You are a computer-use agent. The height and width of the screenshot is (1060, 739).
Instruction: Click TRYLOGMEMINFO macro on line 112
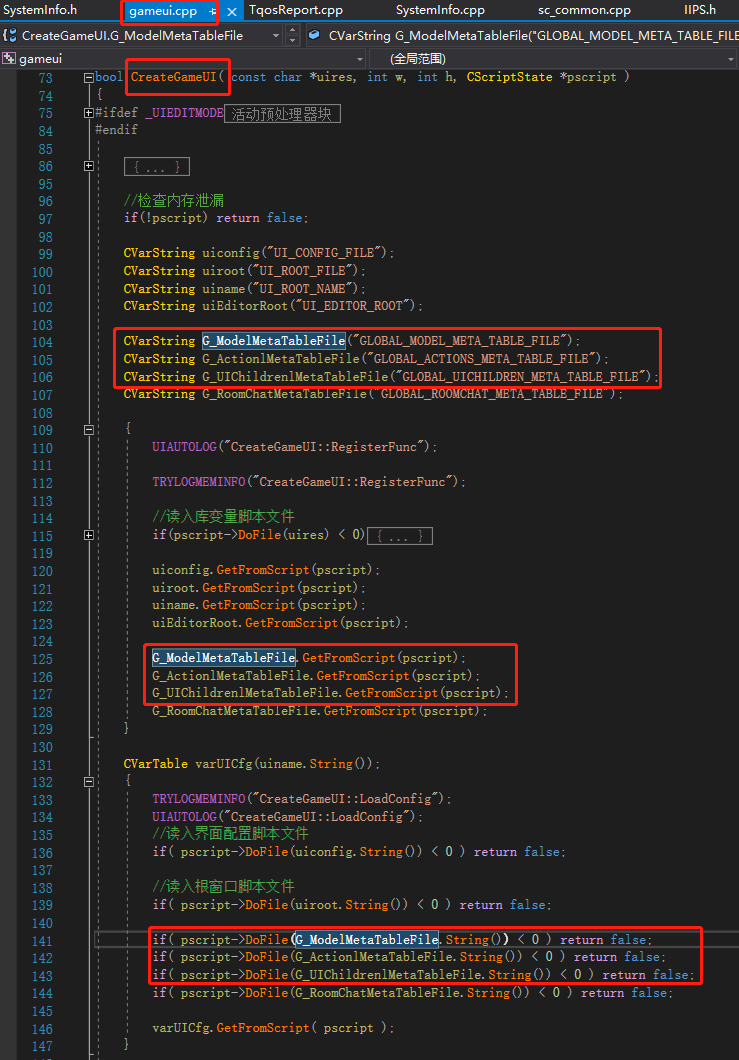199,482
